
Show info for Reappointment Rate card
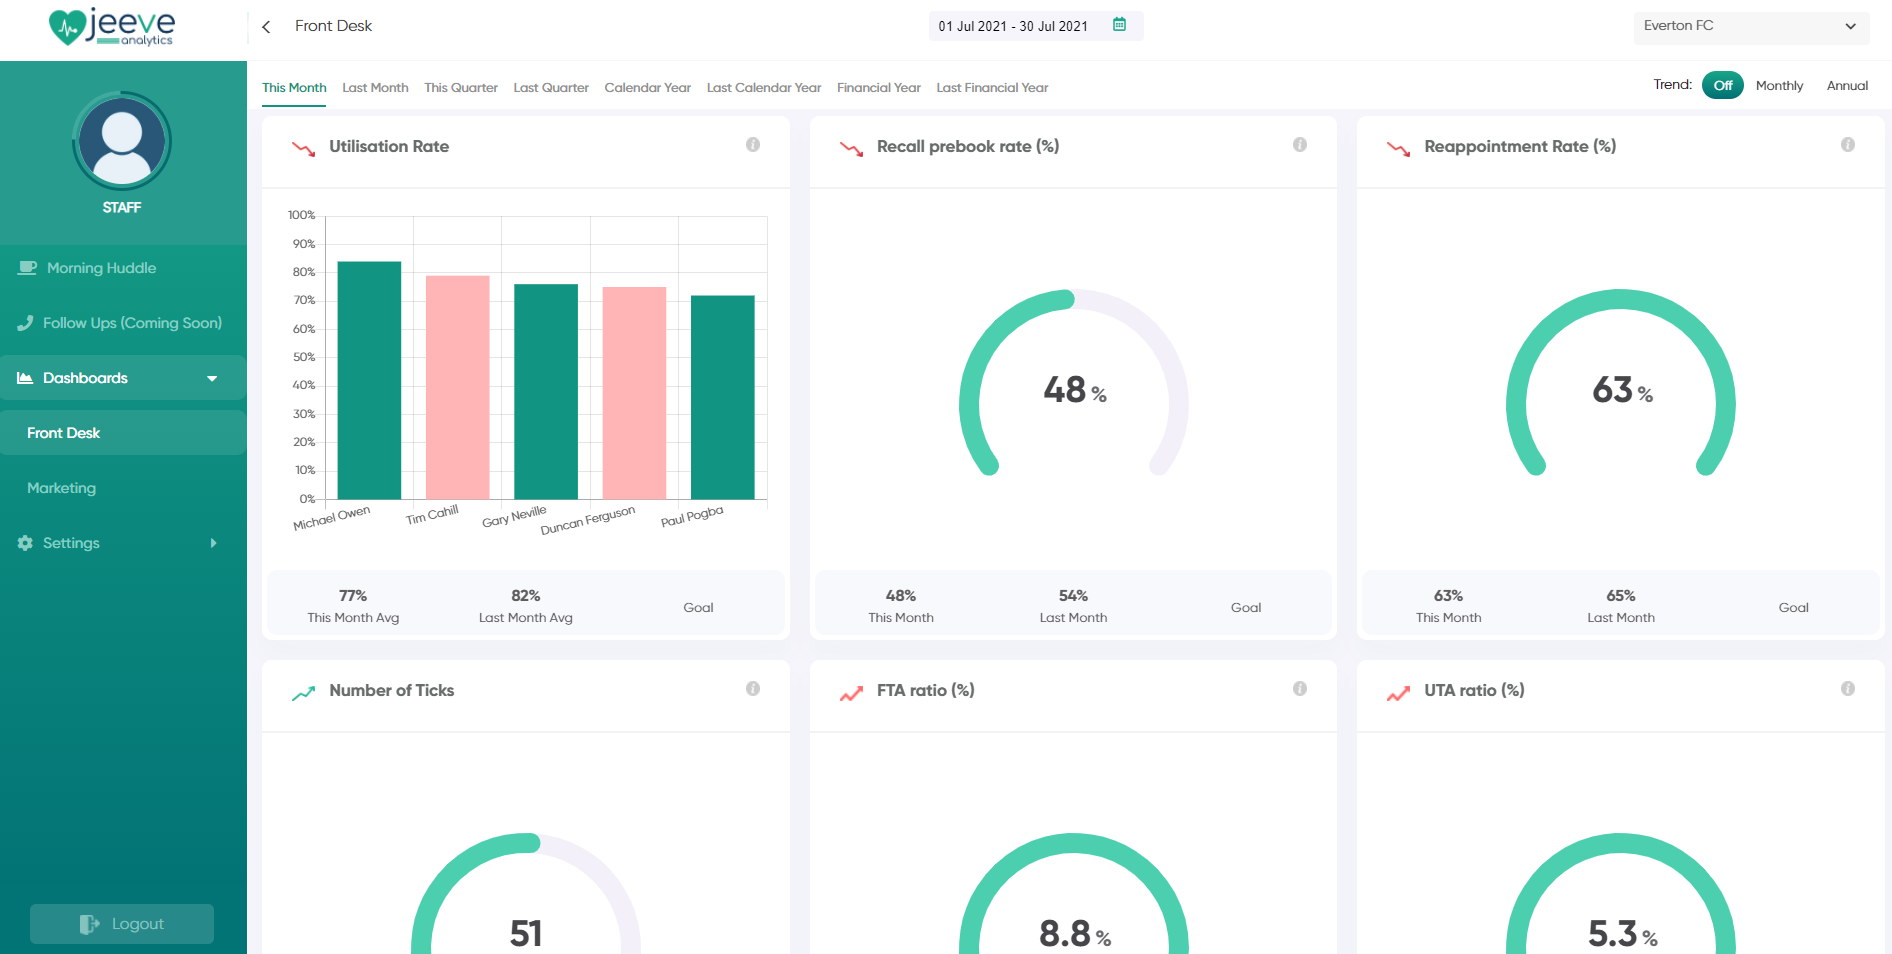[x=1848, y=145]
